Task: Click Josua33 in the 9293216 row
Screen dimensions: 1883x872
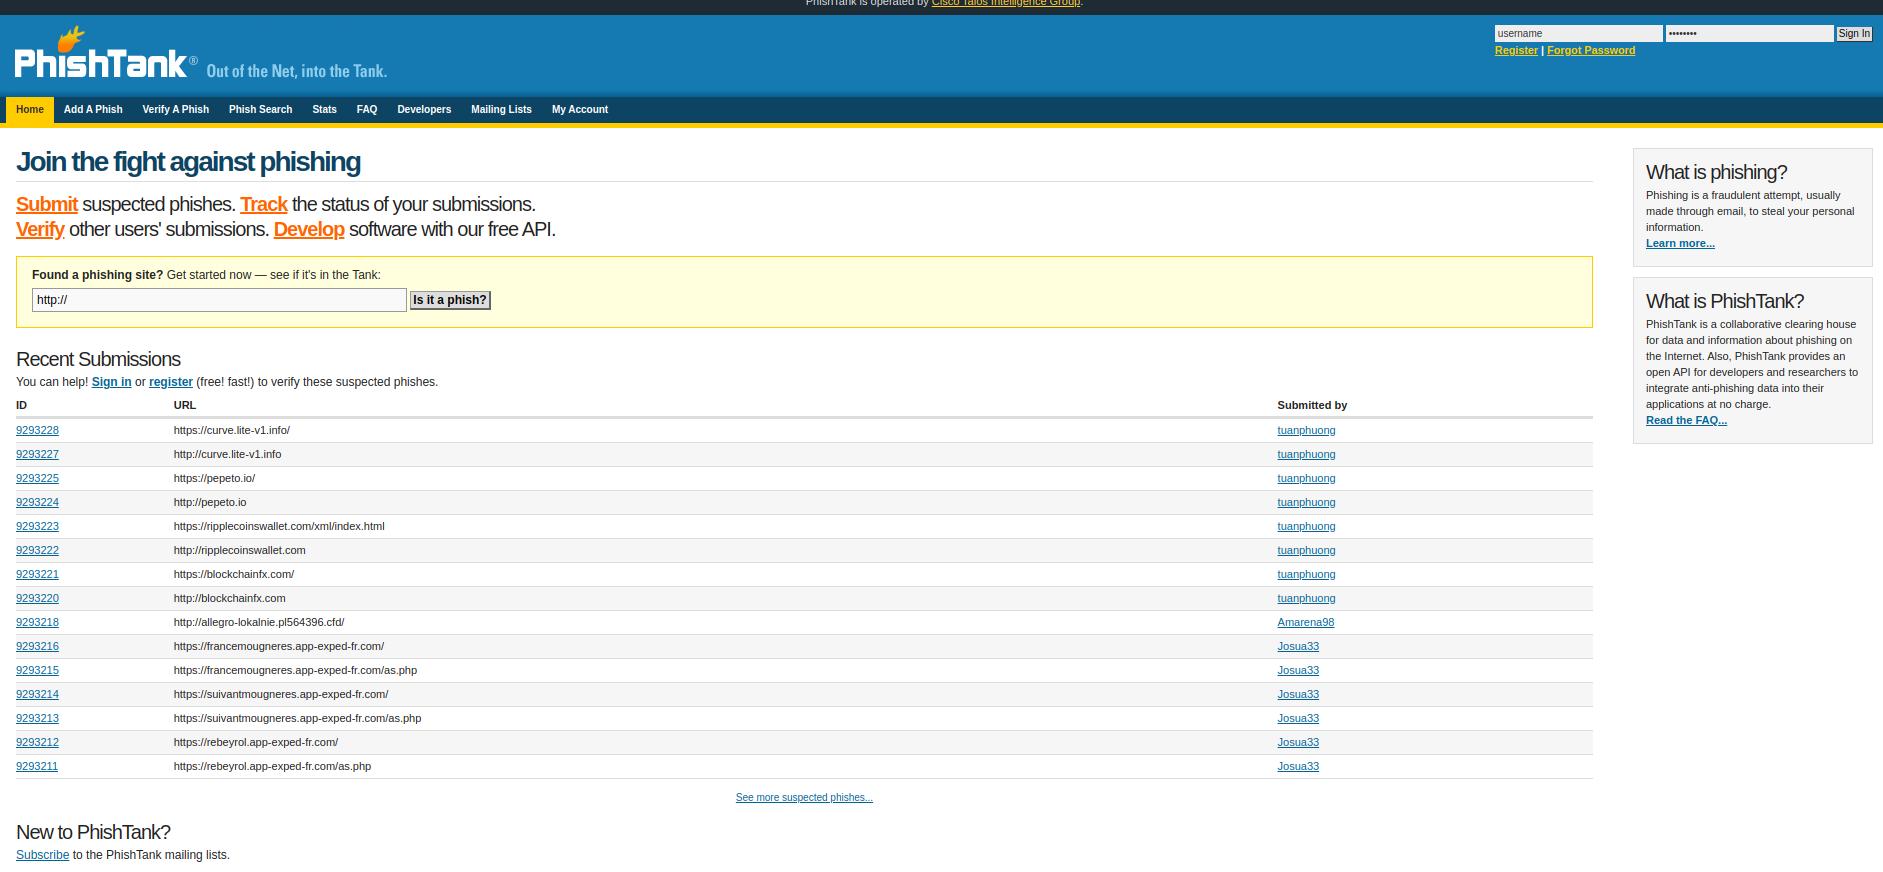Action: point(1298,646)
